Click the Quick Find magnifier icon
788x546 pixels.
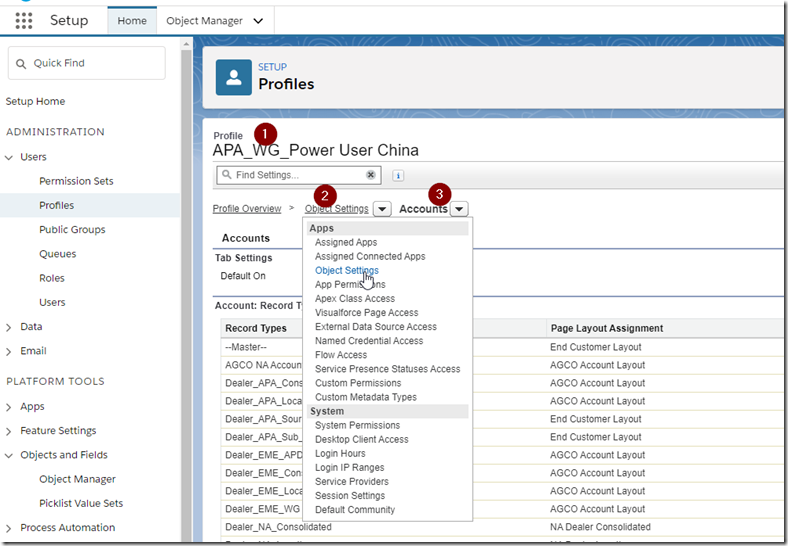coord(21,64)
